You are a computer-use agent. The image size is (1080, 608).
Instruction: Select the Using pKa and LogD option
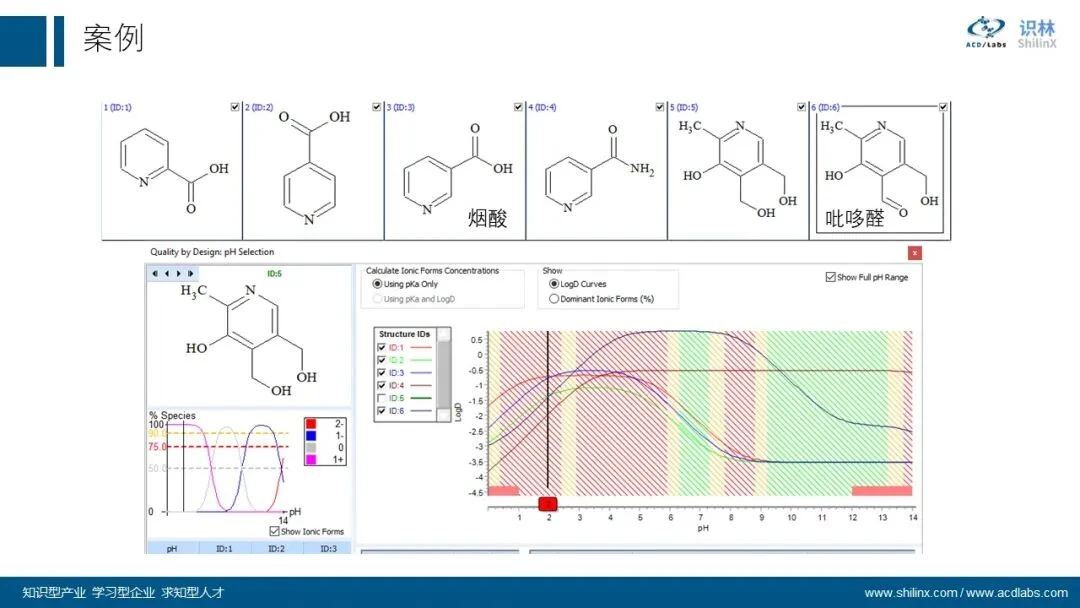[377, 299]
